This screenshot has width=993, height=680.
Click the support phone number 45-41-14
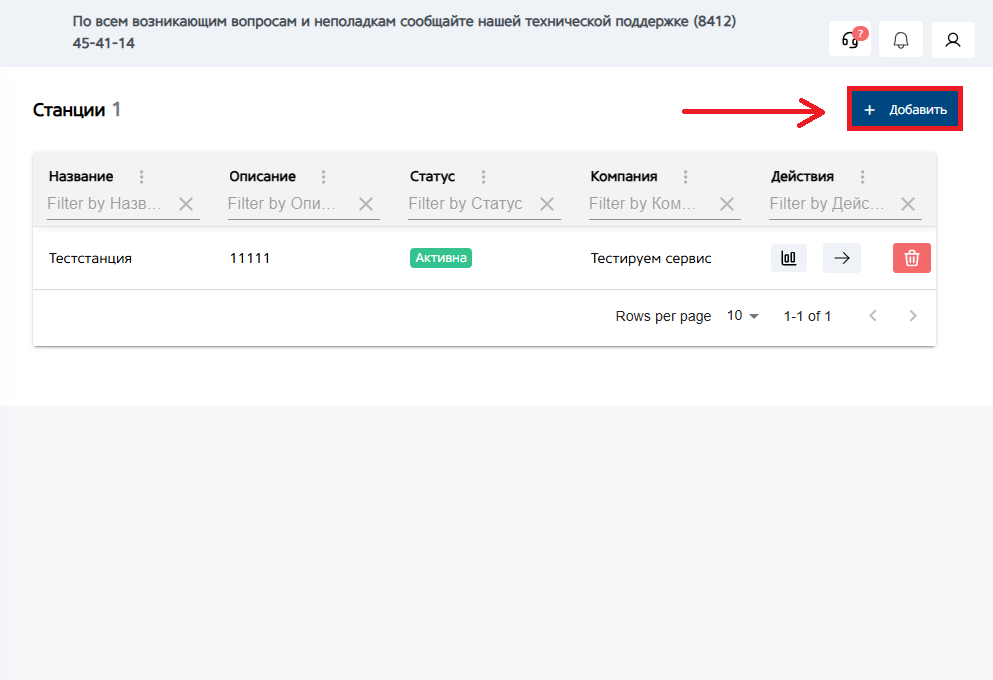tap(104, 43)
